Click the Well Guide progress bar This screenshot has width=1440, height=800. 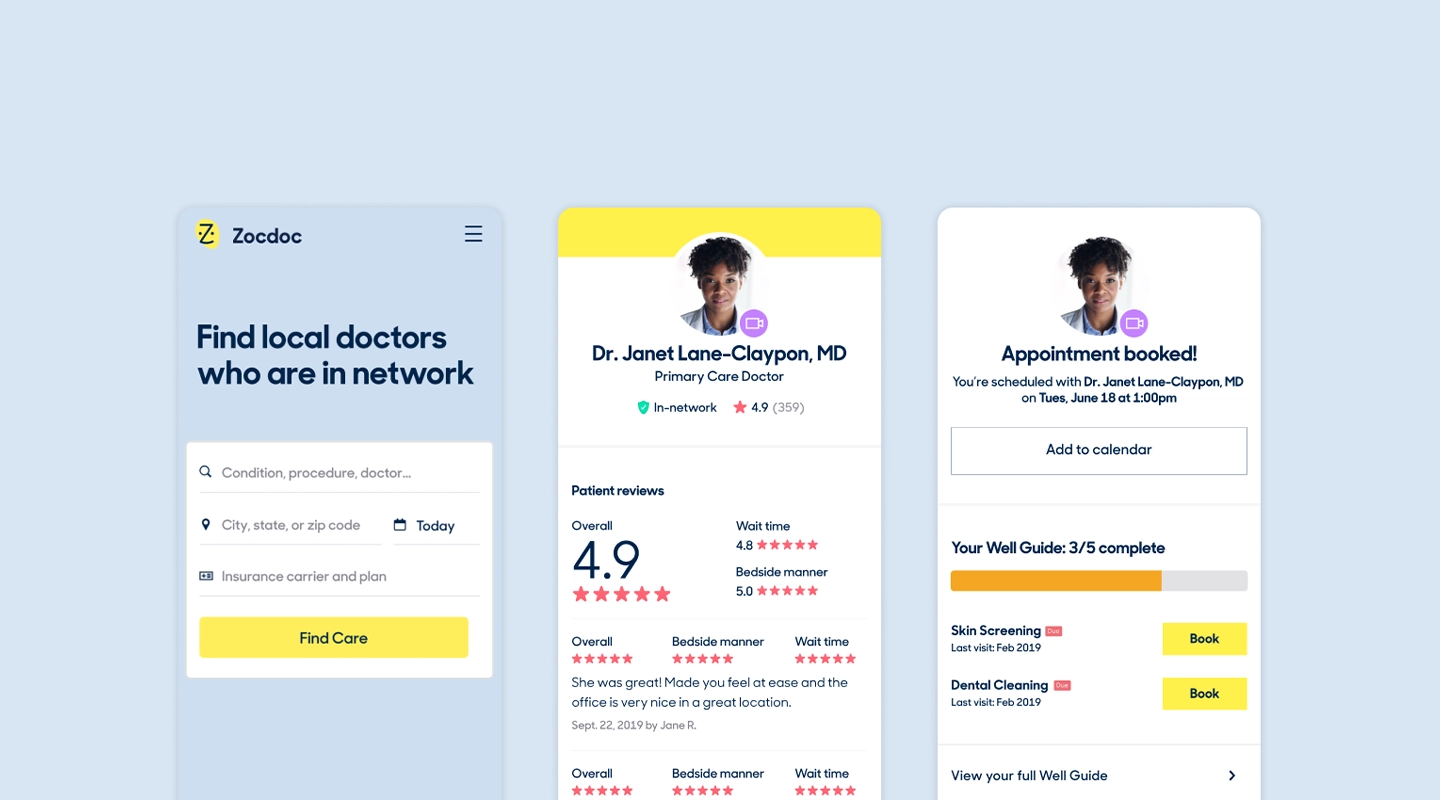tap(1099, 581)
